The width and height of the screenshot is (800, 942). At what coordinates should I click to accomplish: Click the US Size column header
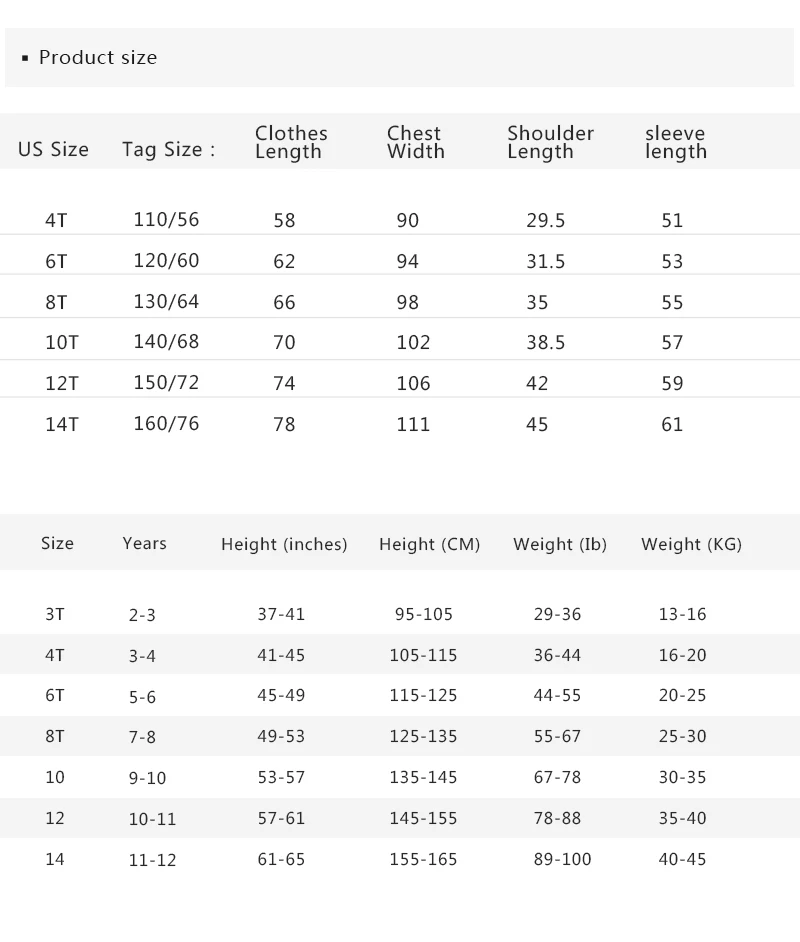point(53,150)
